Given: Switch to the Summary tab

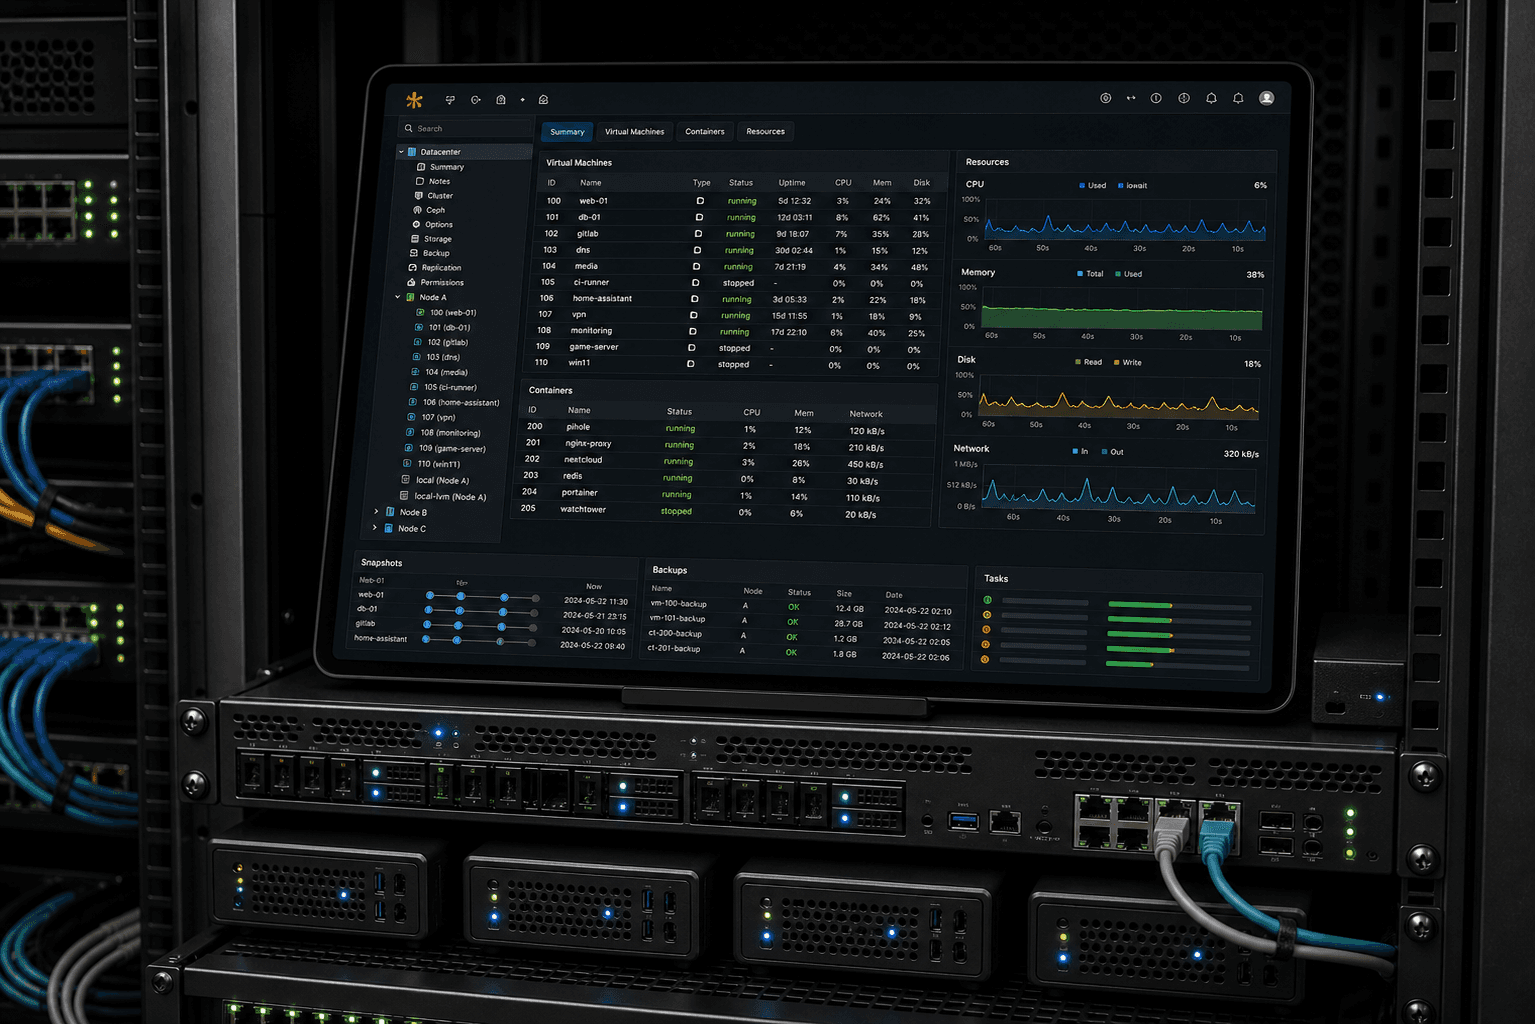Looking at the screenshot, I should tap(567, 132).
